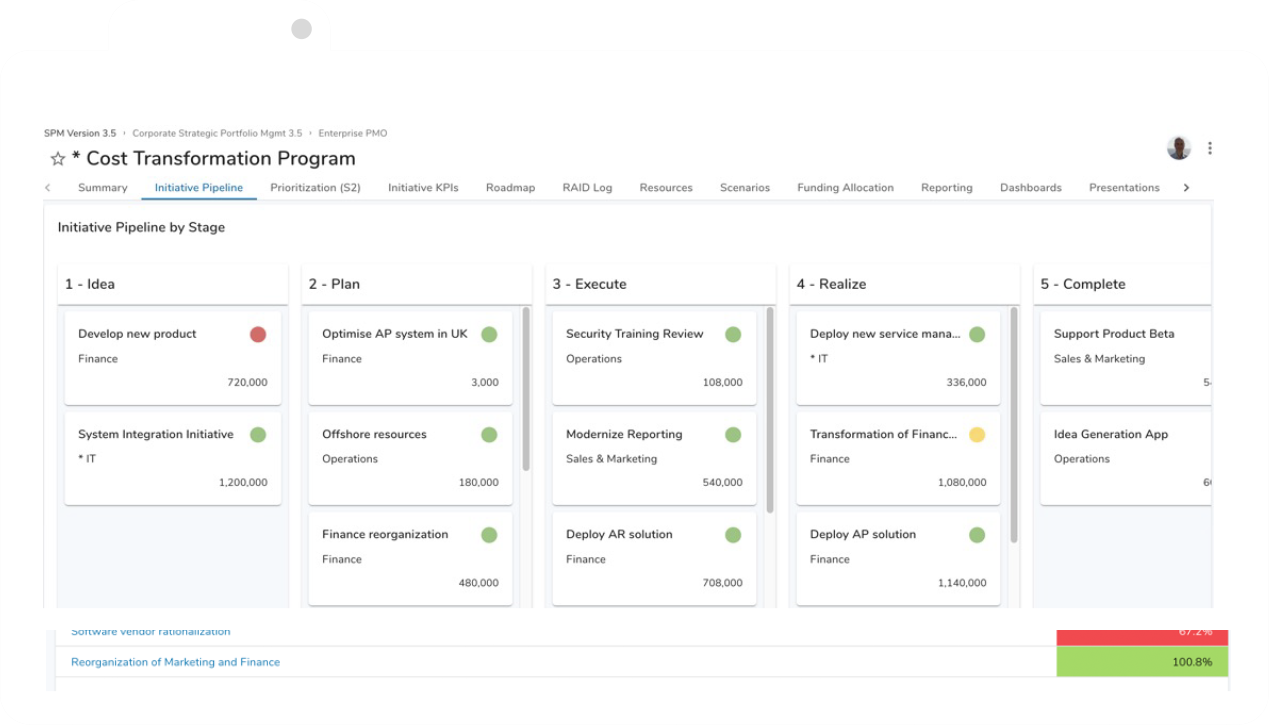
Task: Click red status dot on Develop new product
Action: [x=258, y=335]
